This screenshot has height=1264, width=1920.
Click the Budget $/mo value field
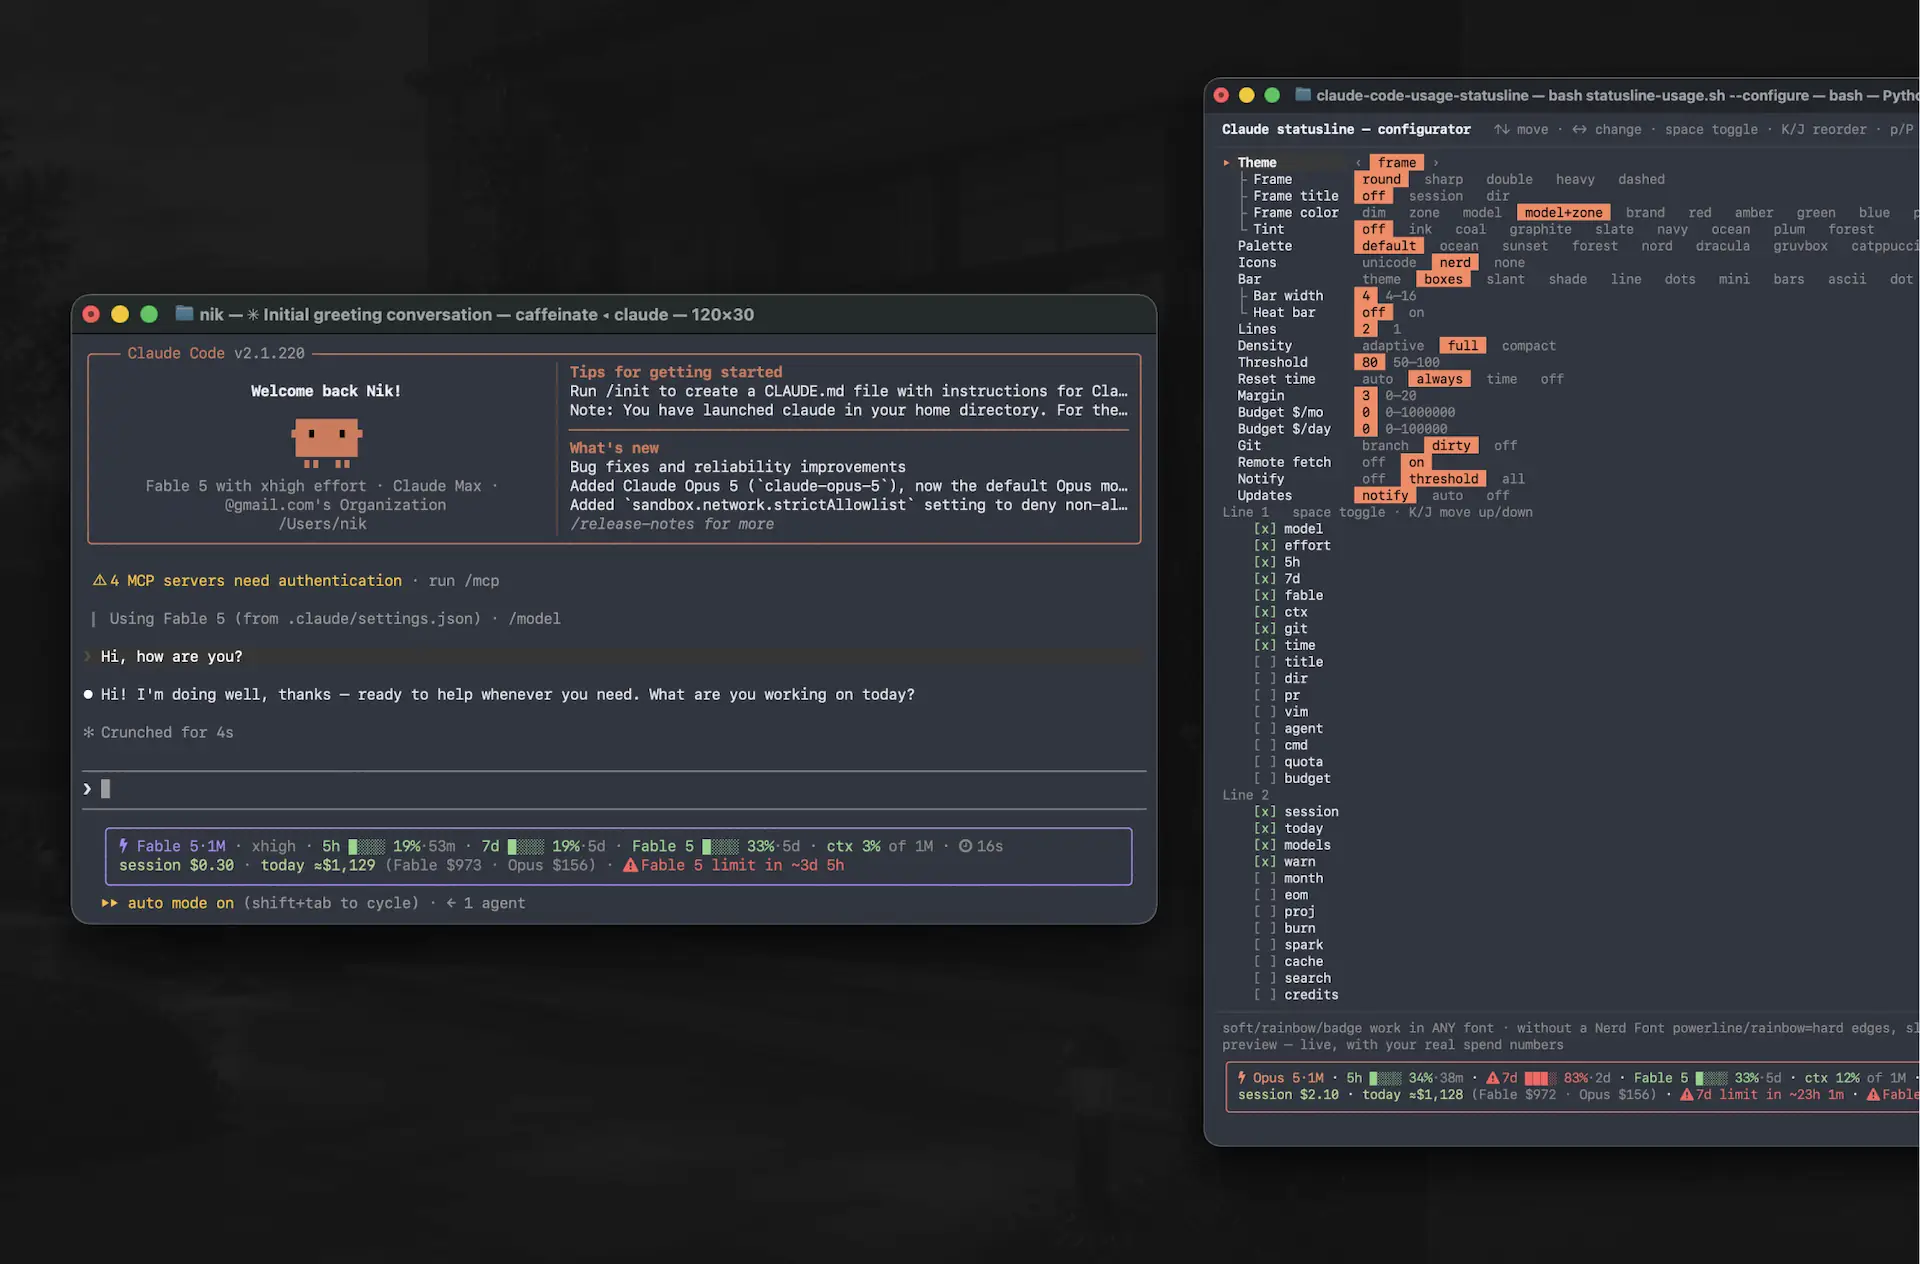1366,413
